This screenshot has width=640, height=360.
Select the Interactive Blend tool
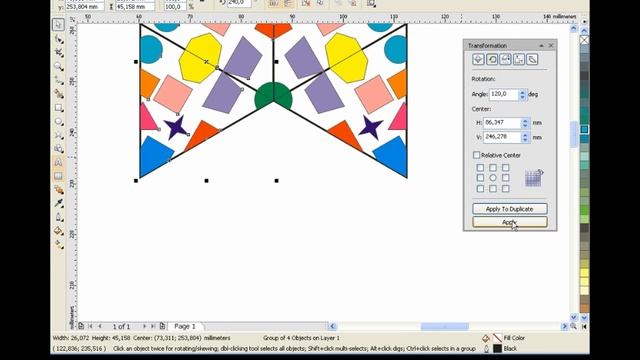pos(59,190)
